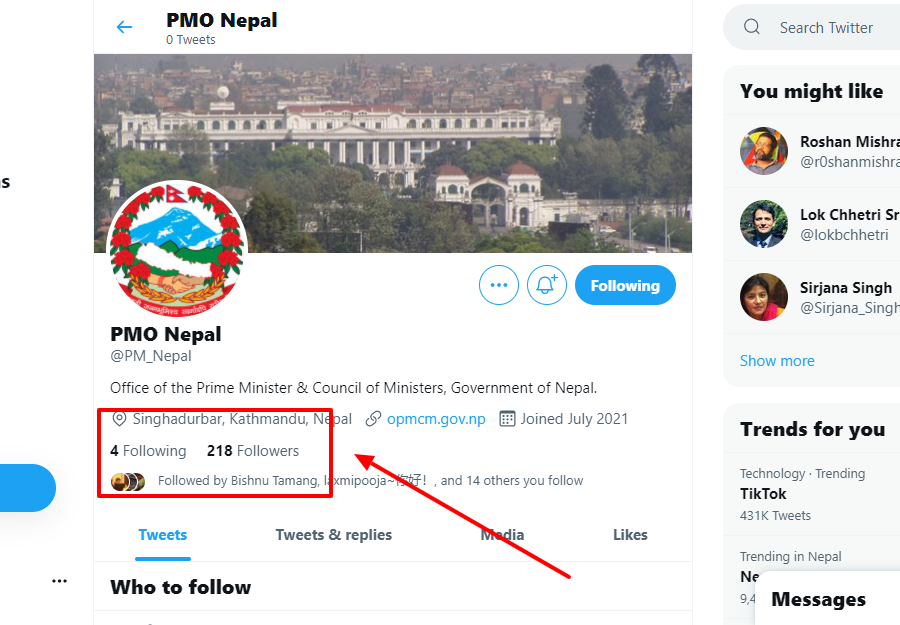The width and height of the screenshot is (900, 625).
Task: Click the PMO Nepal profile picture
Action: [x=176, y=250]
